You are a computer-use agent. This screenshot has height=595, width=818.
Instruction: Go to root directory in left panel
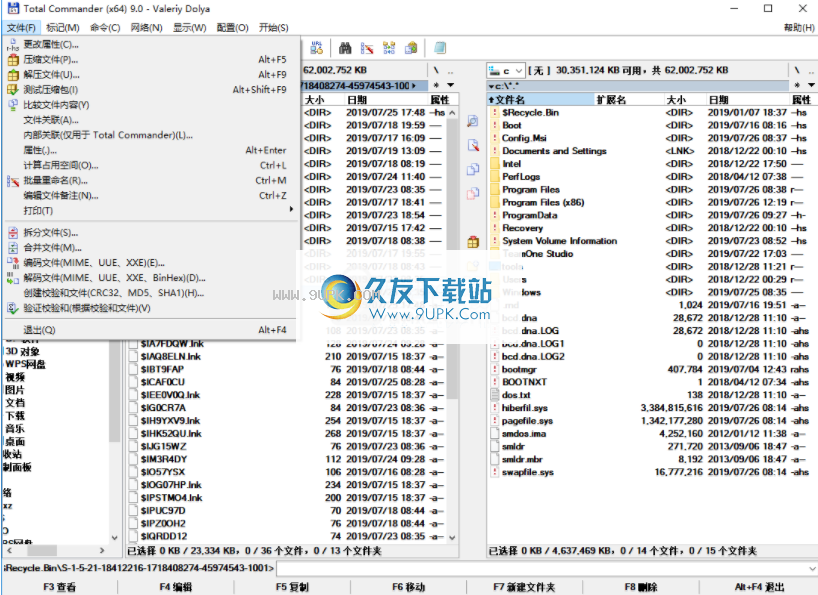(x=436, y=70)
